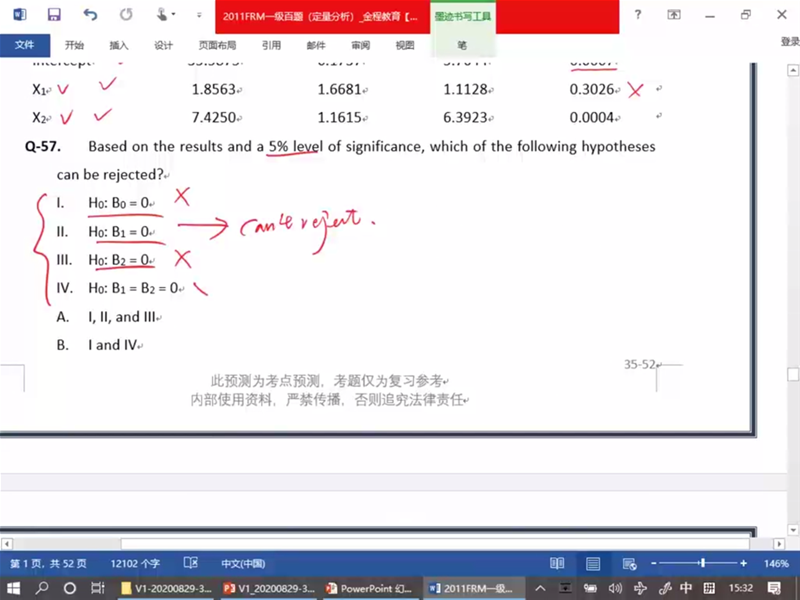Open Ribbon Display Options
The height and width of the screenshot is (600, 800).
tap(673, 15)
